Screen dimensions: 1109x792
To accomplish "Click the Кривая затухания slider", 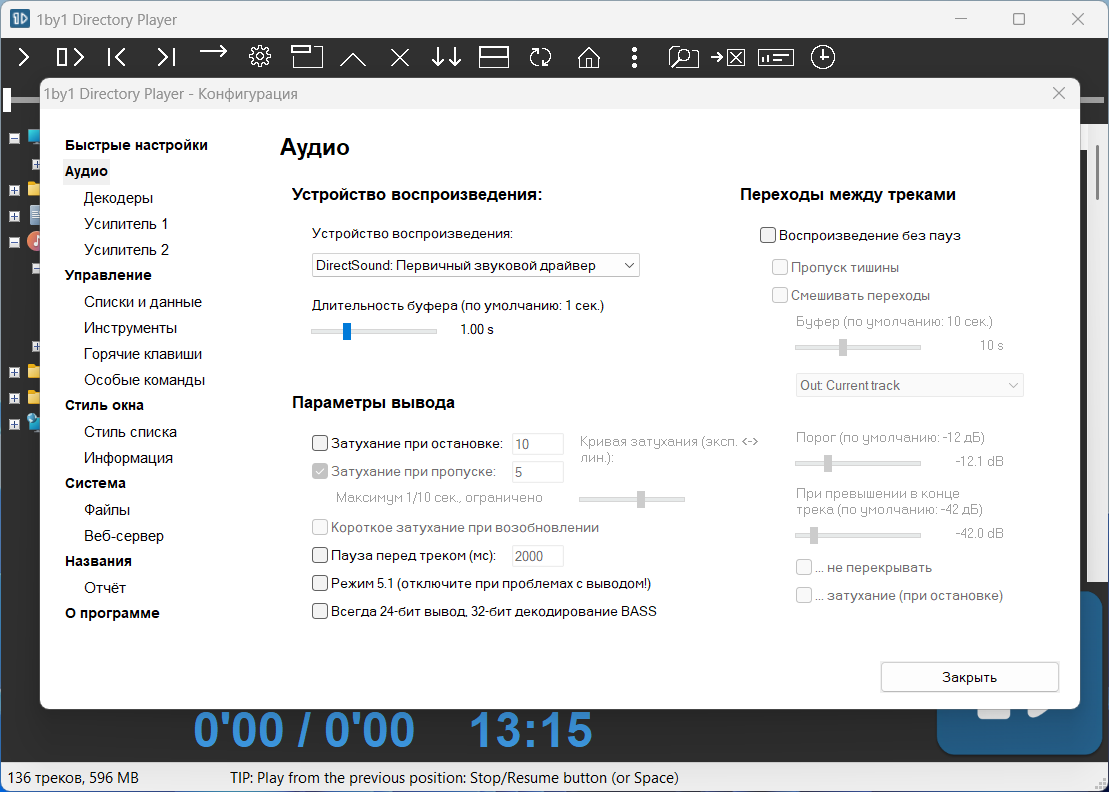I will click(x=632, y=499).
